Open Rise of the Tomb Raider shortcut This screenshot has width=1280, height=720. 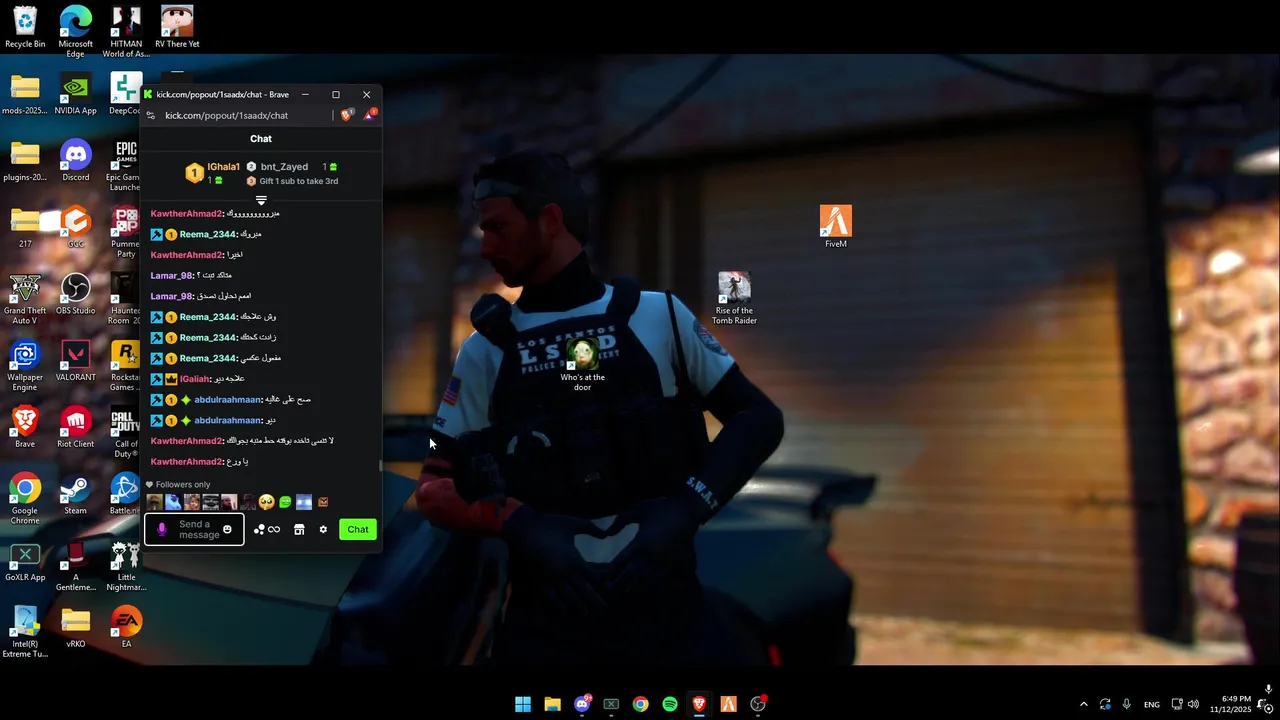(734, 298)
